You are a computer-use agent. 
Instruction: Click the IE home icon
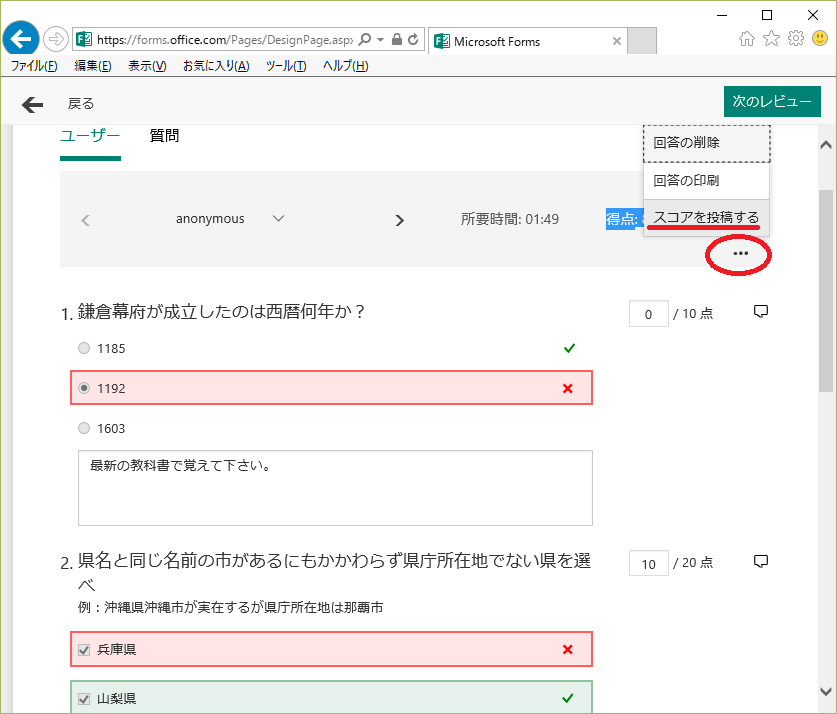click(x=747, y=40)
